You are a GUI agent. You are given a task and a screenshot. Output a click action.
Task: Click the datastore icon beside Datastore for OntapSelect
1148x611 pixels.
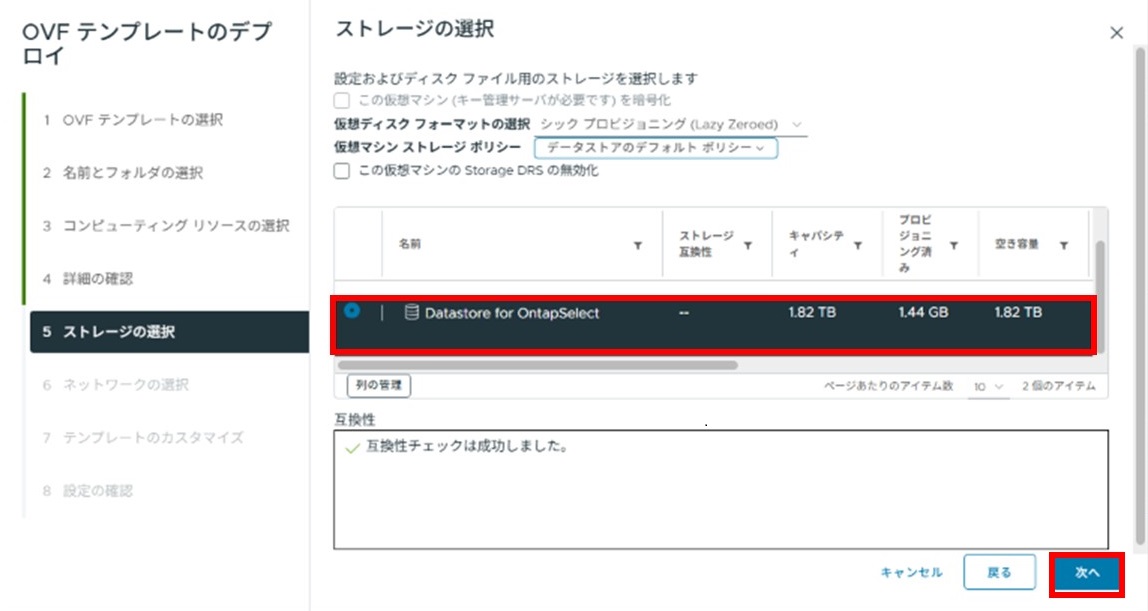(x=411, y=313)
